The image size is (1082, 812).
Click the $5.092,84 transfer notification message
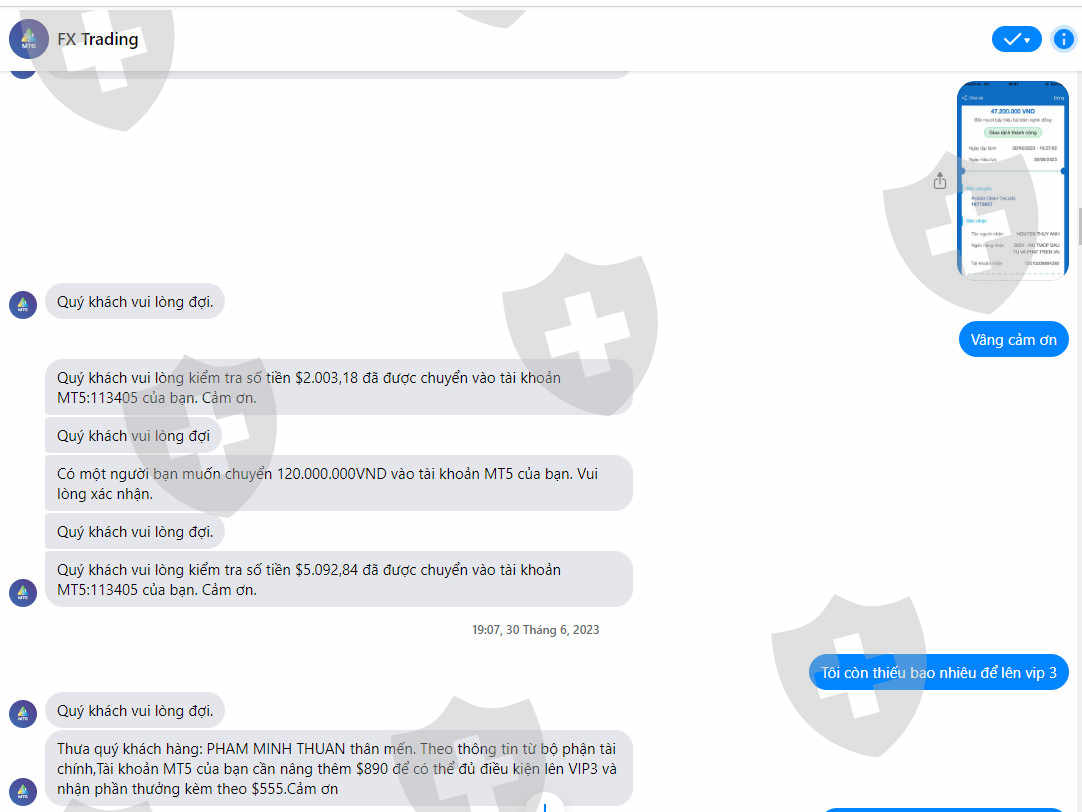tap(339, 579)
